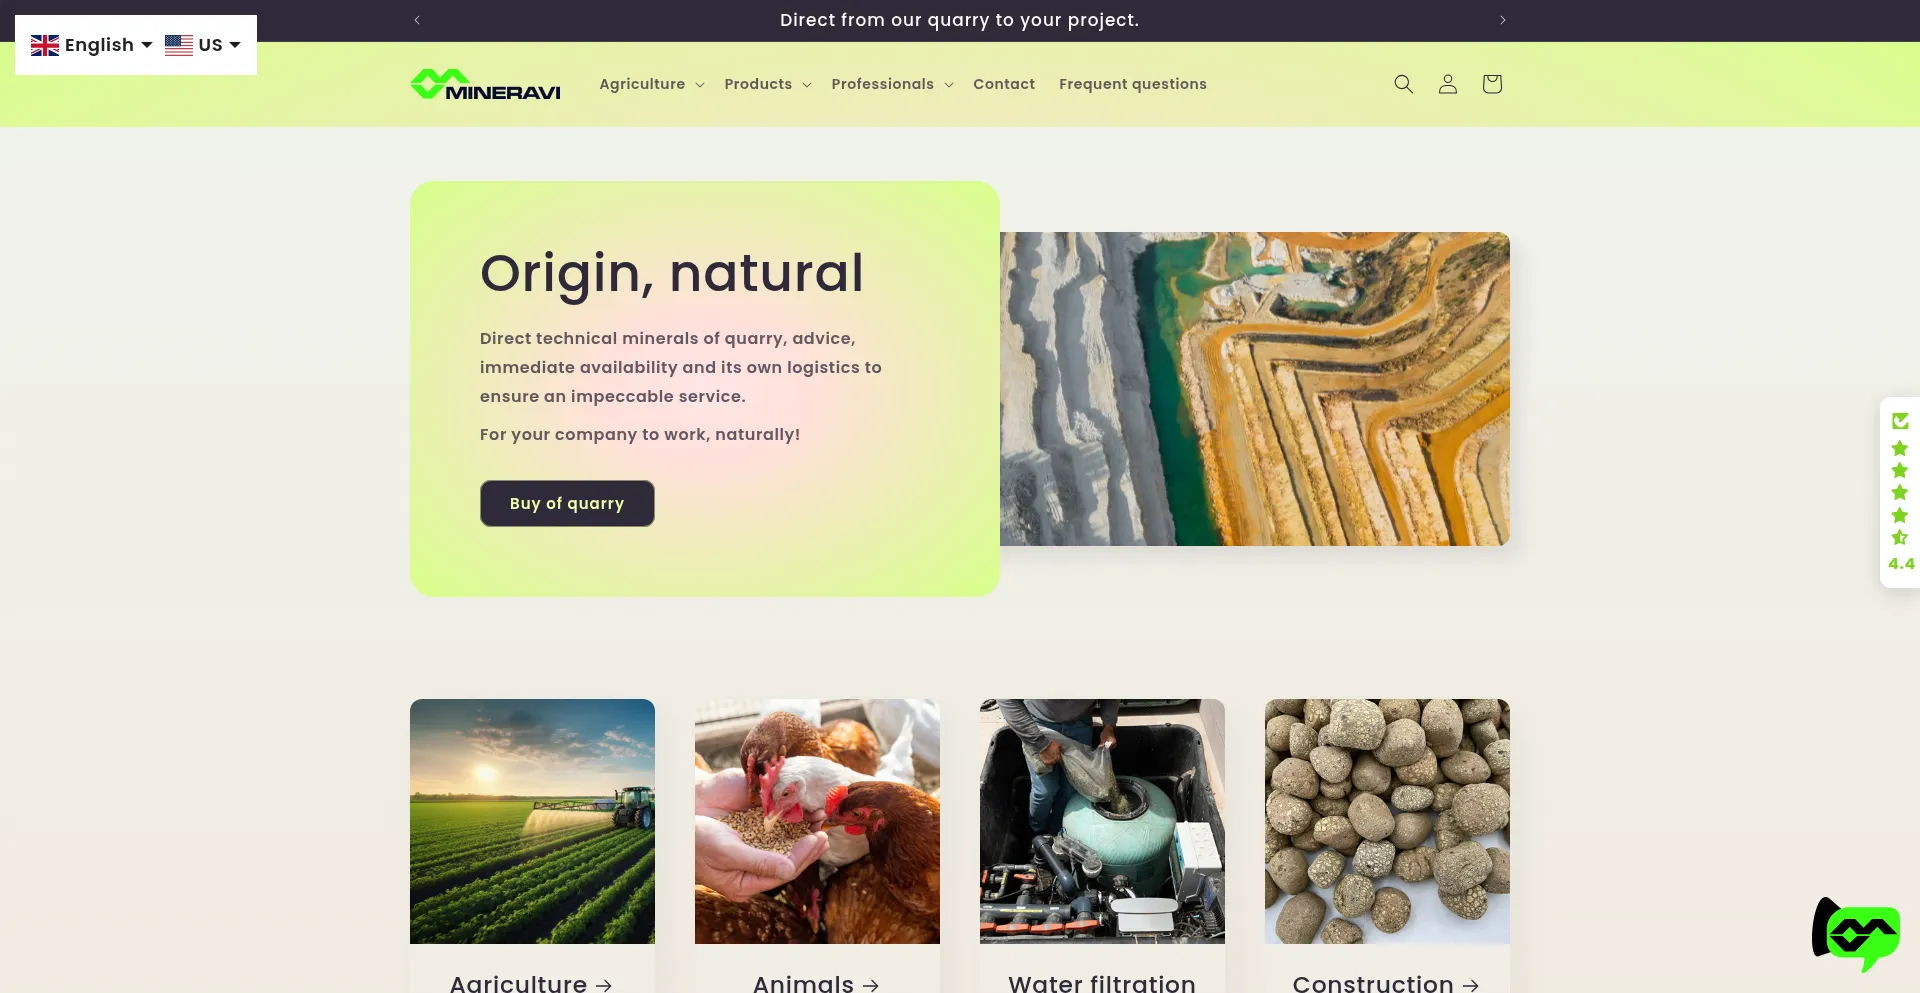Go to the Contact page
Image resolution: width=1920 pixels, height=993 pixels.
pyautogui.click(x=1004, y=84)
